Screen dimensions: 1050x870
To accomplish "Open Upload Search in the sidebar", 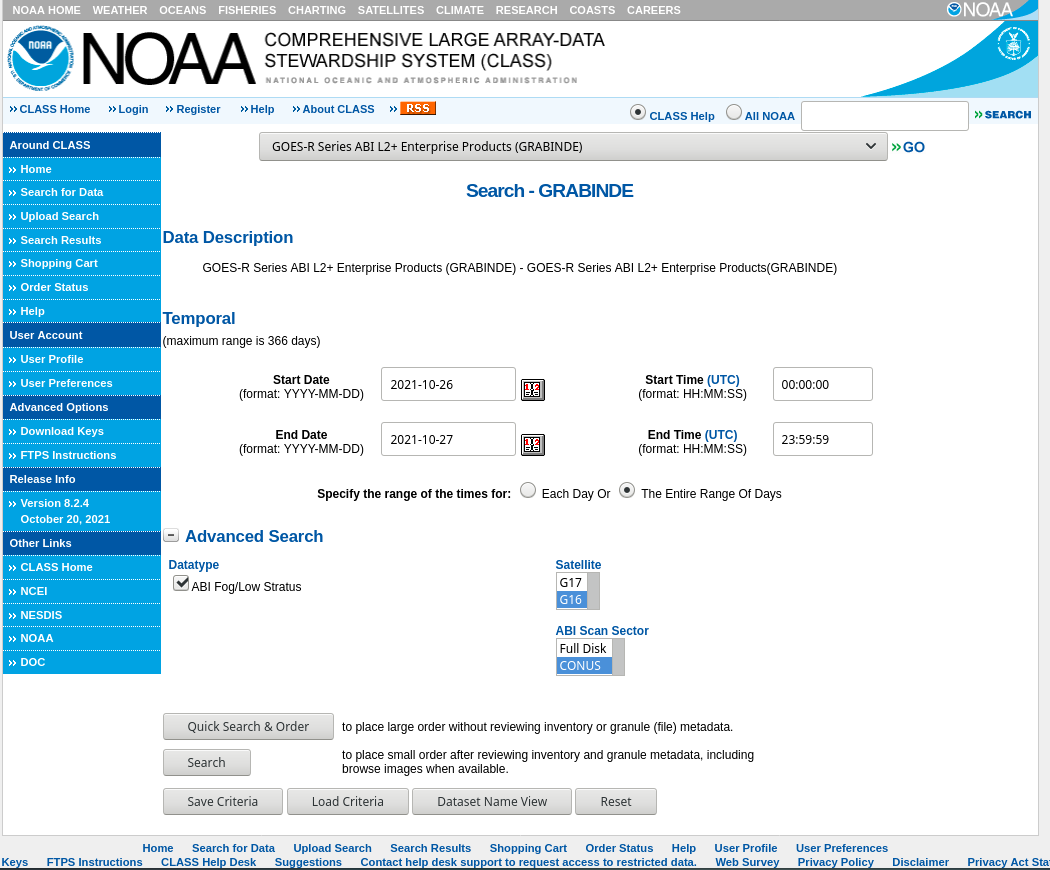I will [x=60, y=216].
